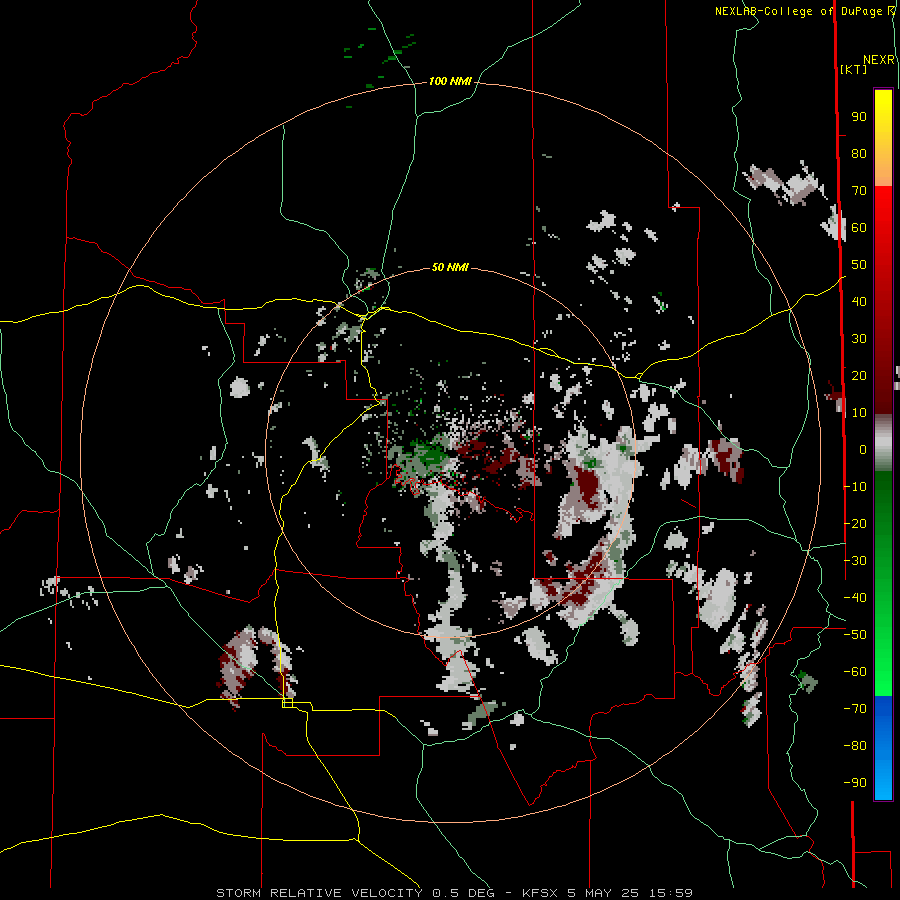
Task: Click the 5 MAY 25 date text
Action: tap(603, 893)
